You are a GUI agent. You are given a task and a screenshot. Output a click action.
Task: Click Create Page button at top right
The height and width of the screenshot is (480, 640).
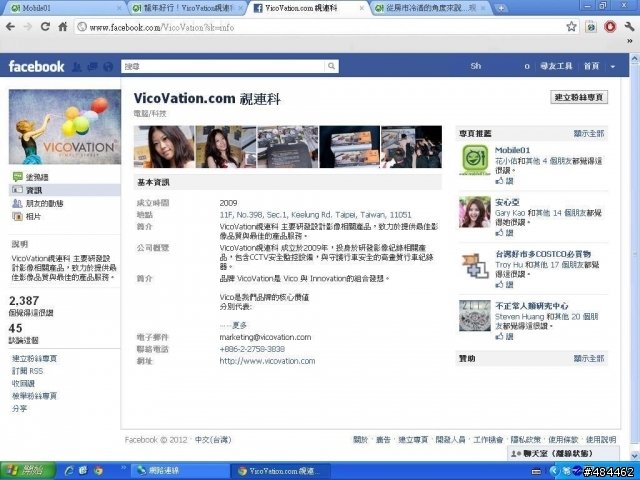pyautogui.click(x=579, y=97)
